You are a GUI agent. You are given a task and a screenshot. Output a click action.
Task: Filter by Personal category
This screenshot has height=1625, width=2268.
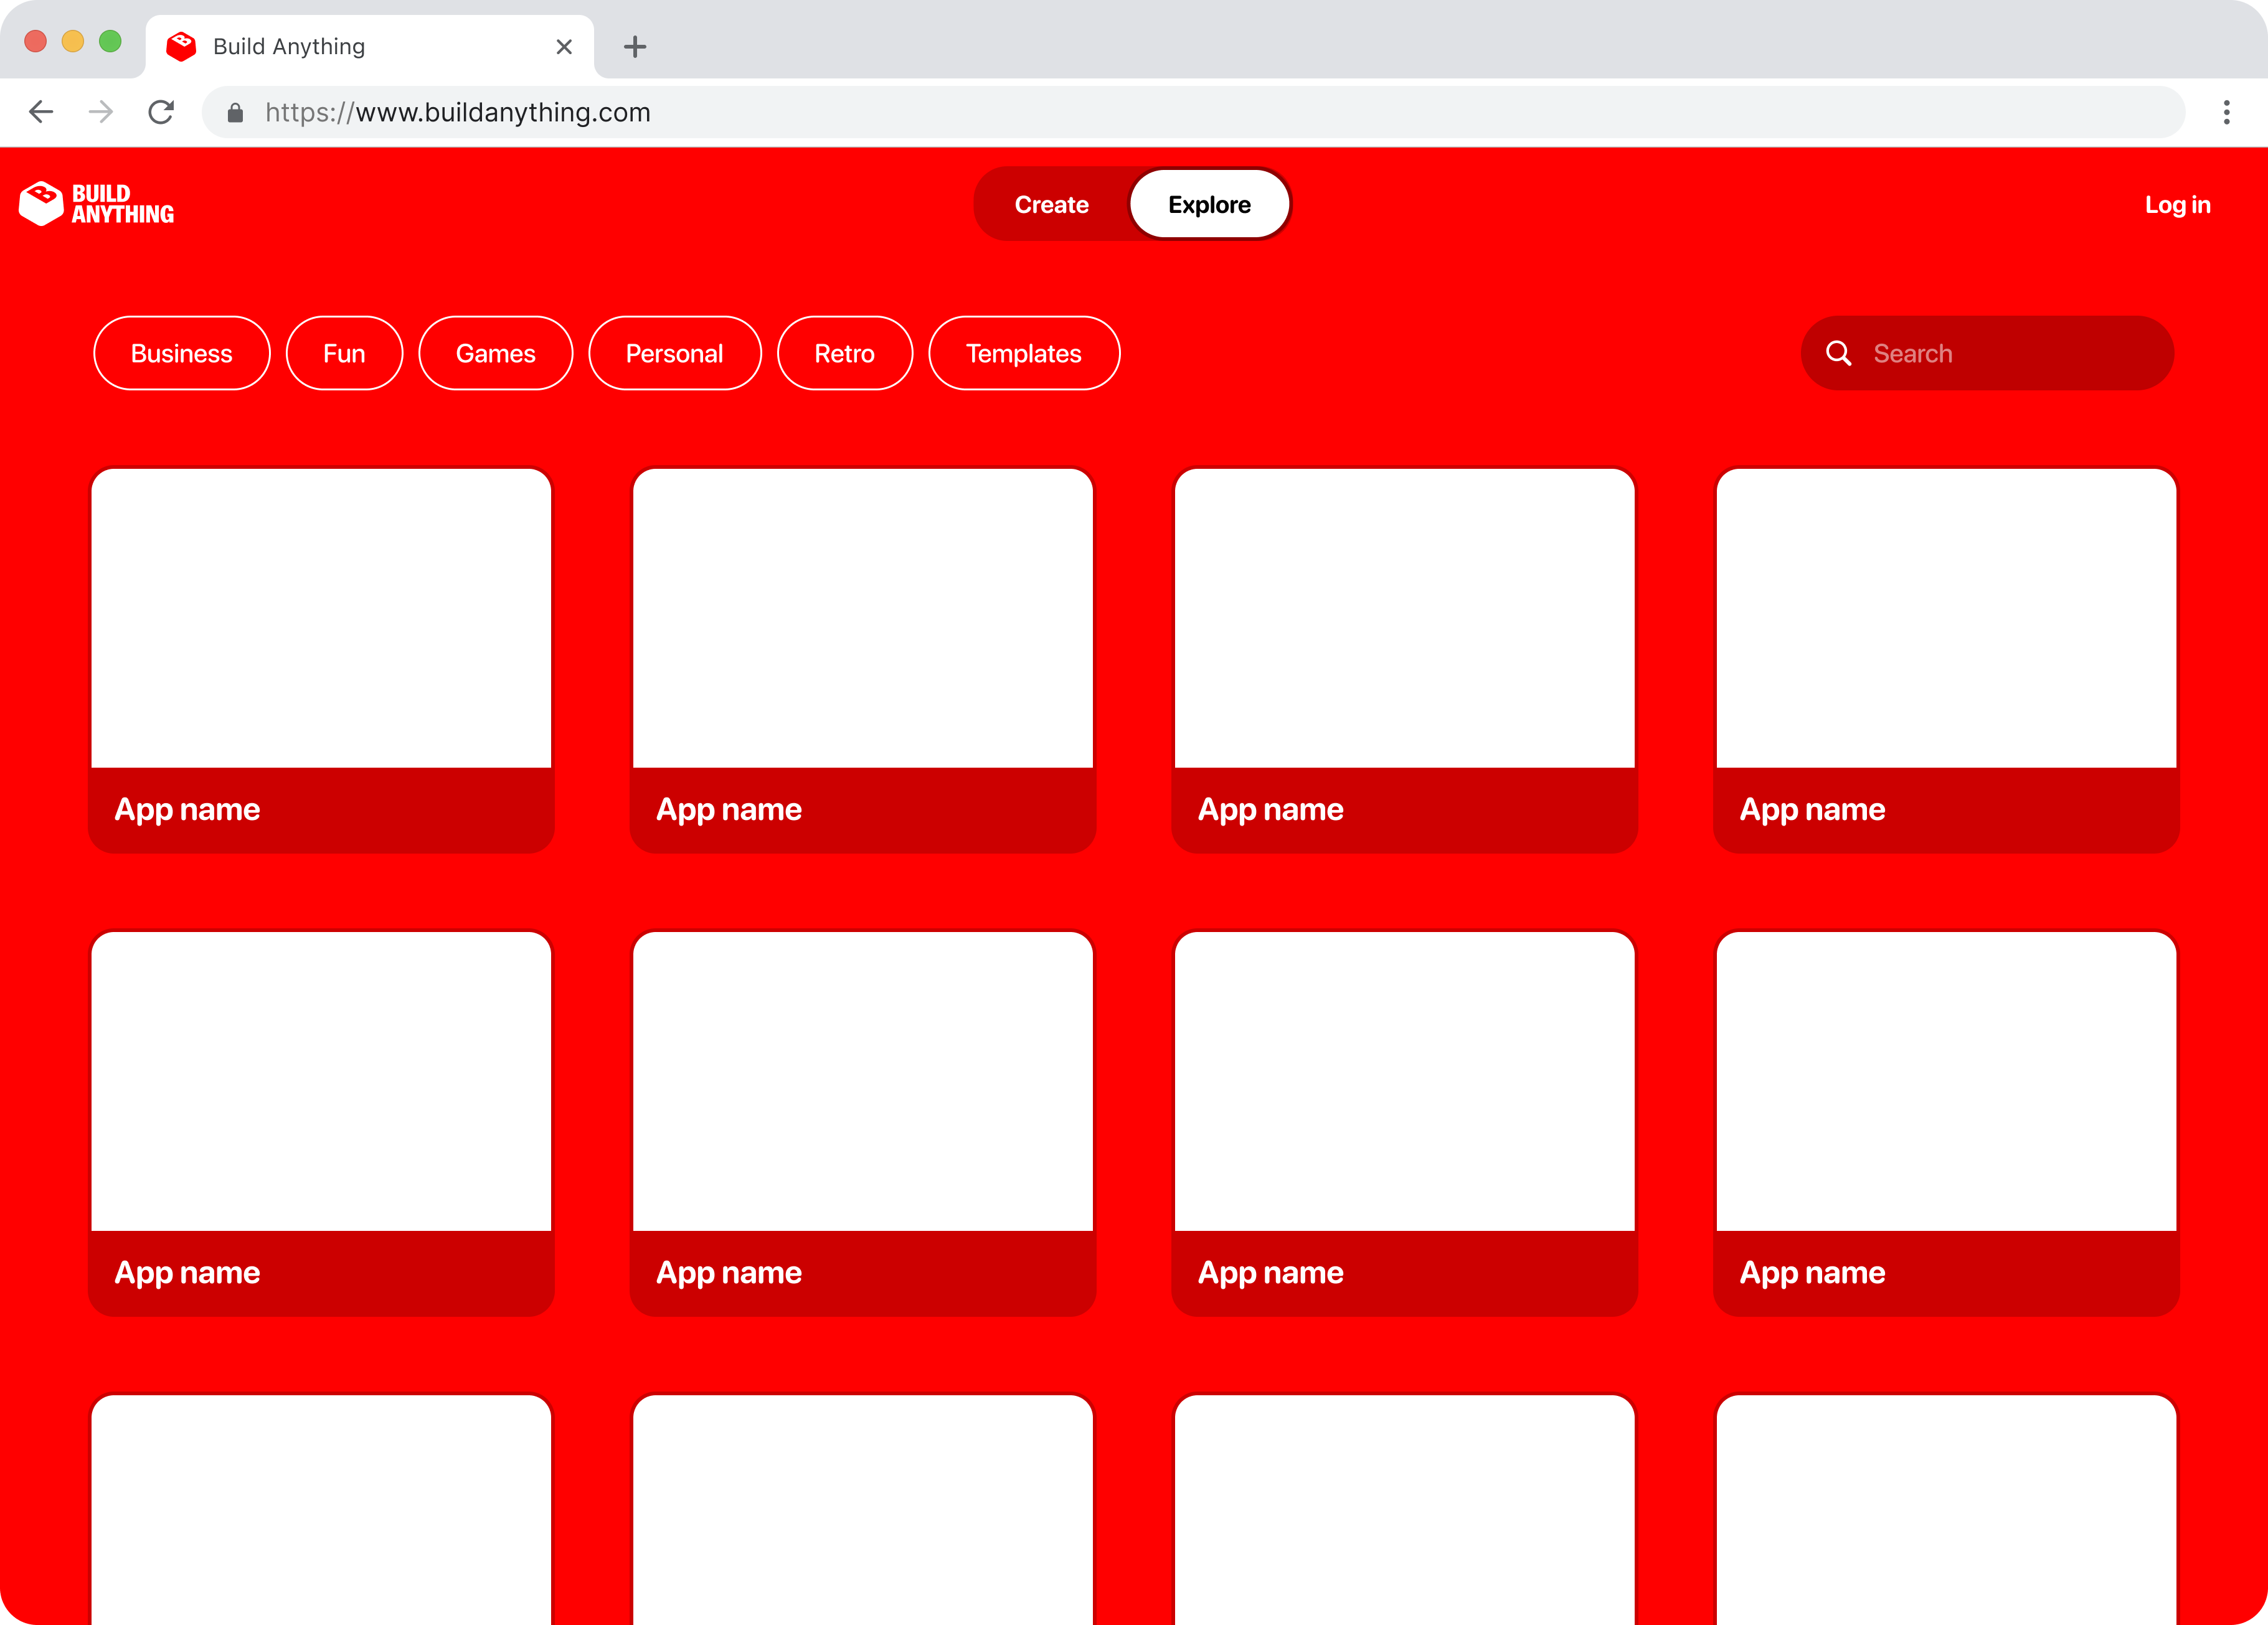pos(675,353)
